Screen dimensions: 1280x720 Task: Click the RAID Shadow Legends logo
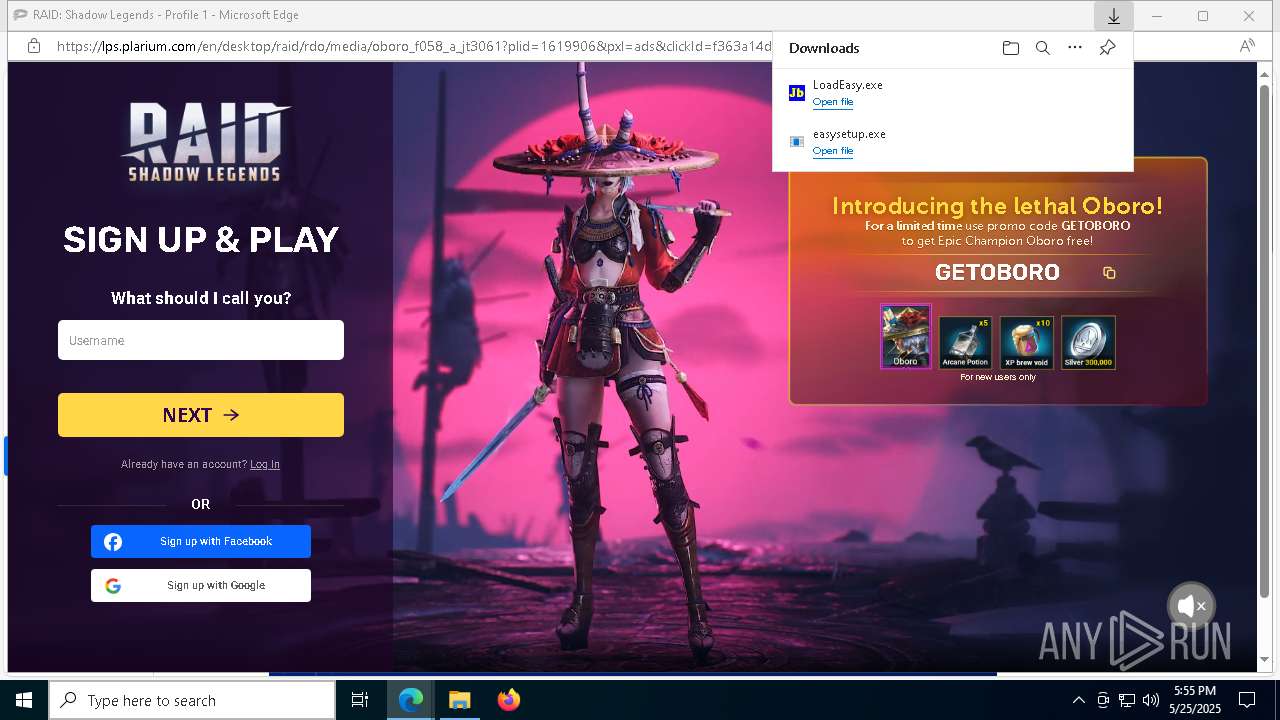coord(206,141)
